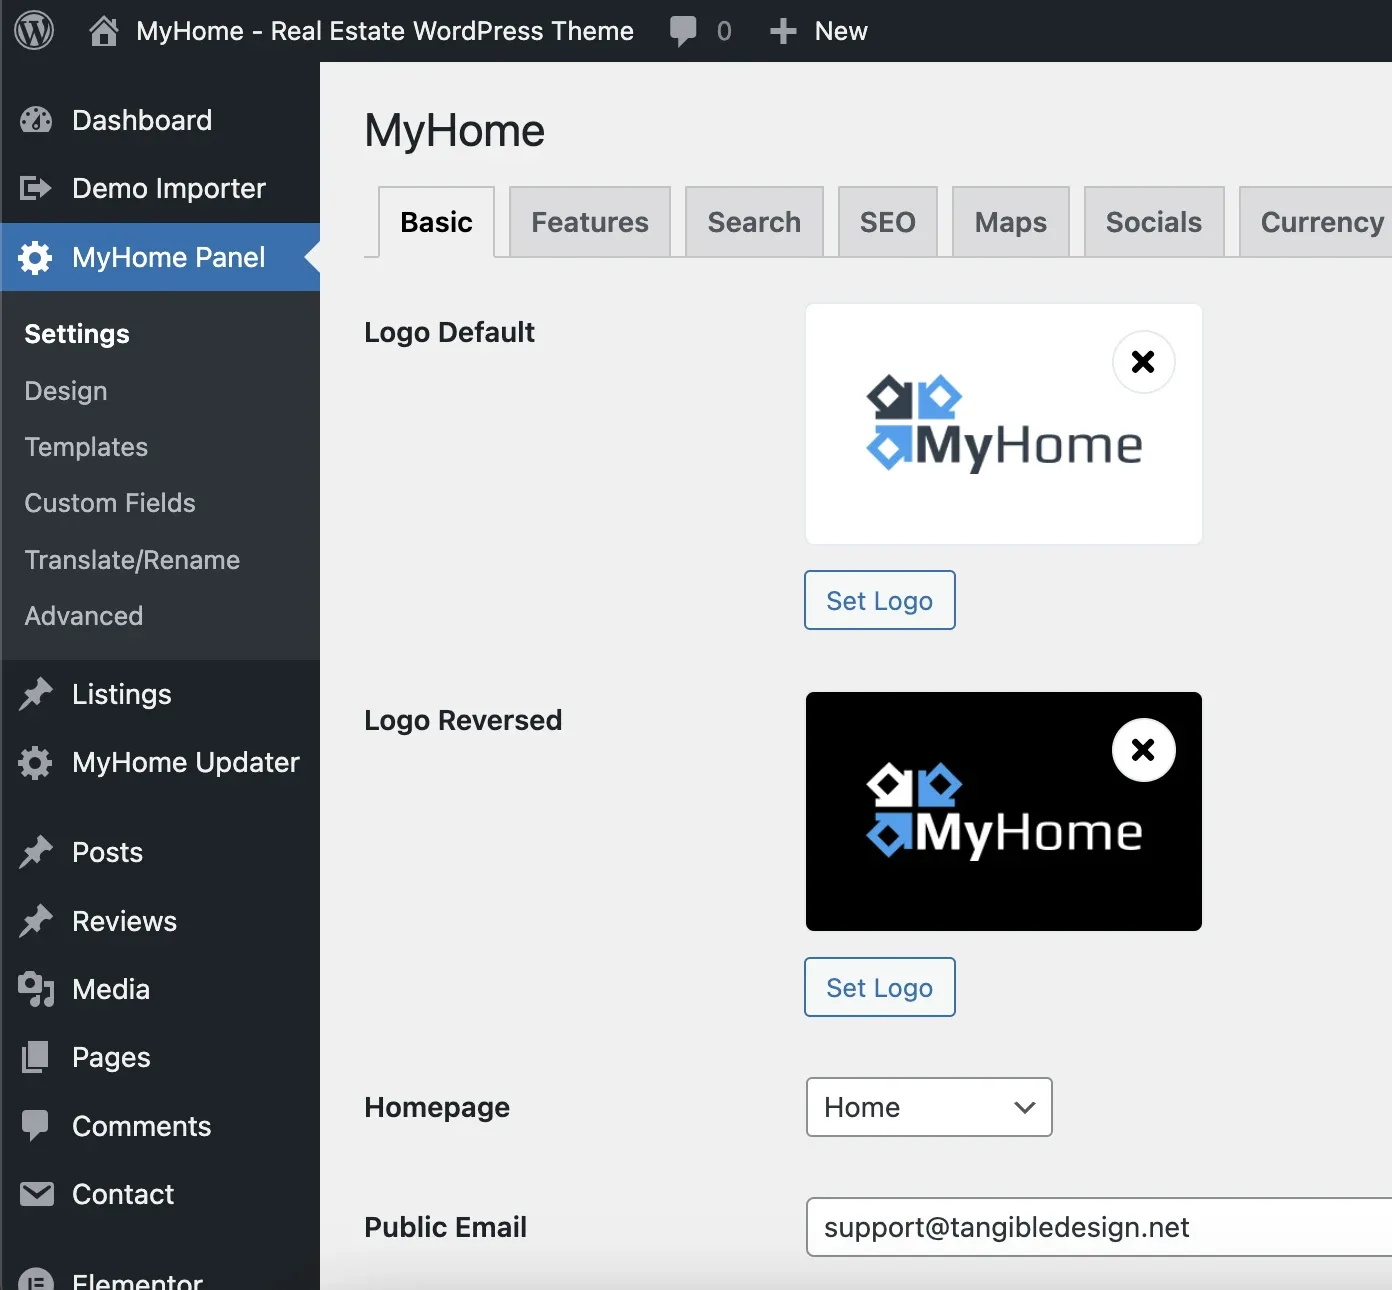Visit MyHome - Real Estate WordPress Theme site
This screenshot has width=1392, height=1290.
pyautogui.click(x=385, y=31)
